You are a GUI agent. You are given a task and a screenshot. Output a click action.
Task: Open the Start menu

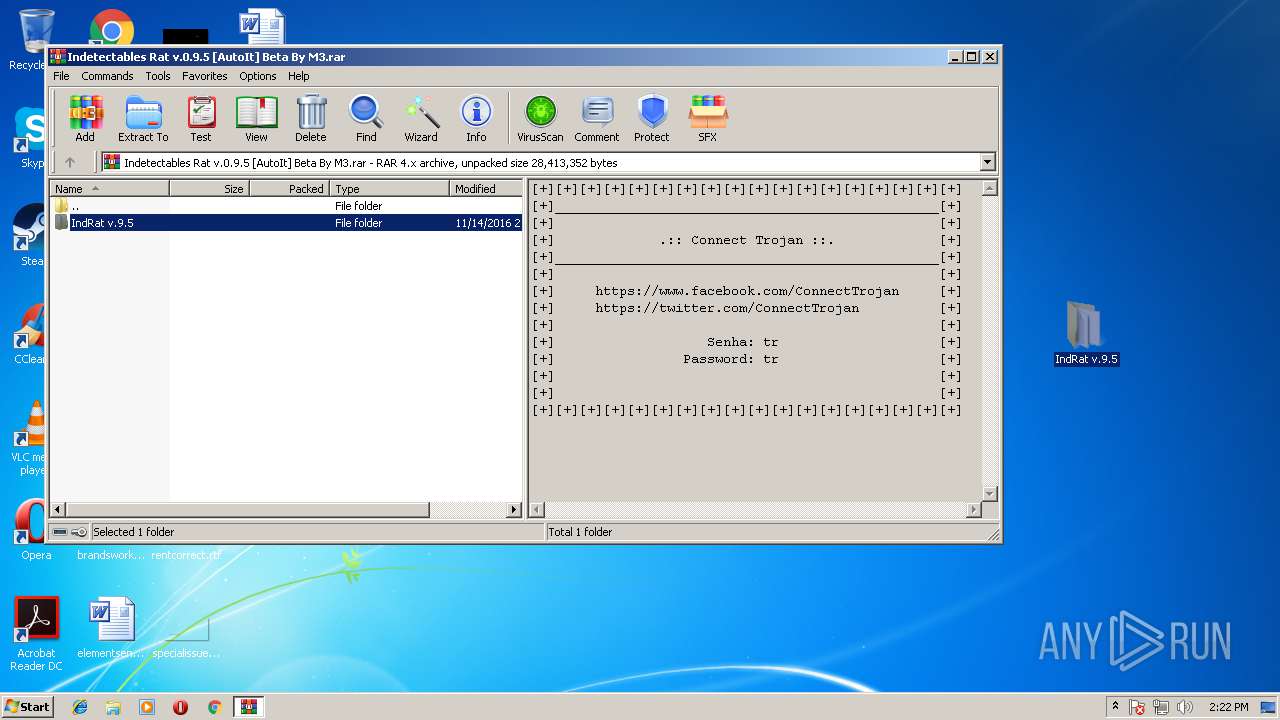27,706
